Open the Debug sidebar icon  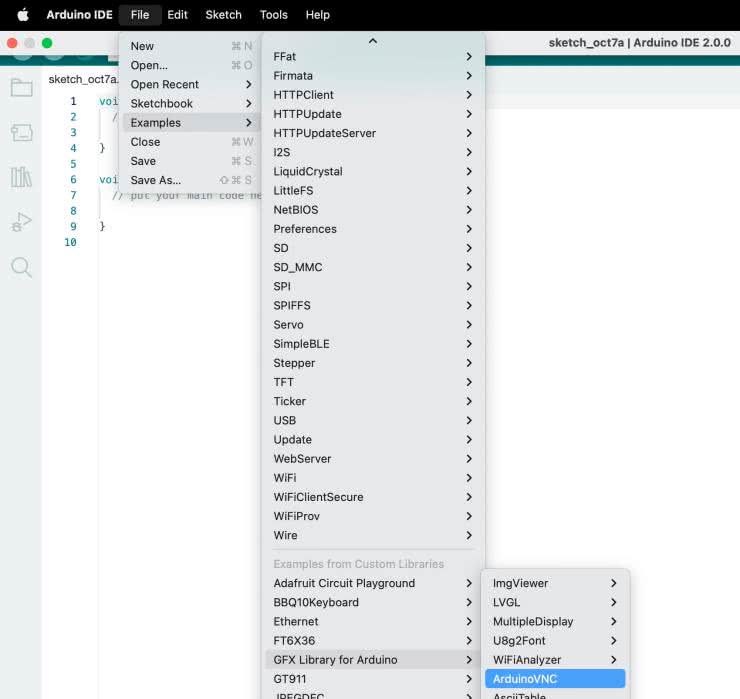point(21,223)
